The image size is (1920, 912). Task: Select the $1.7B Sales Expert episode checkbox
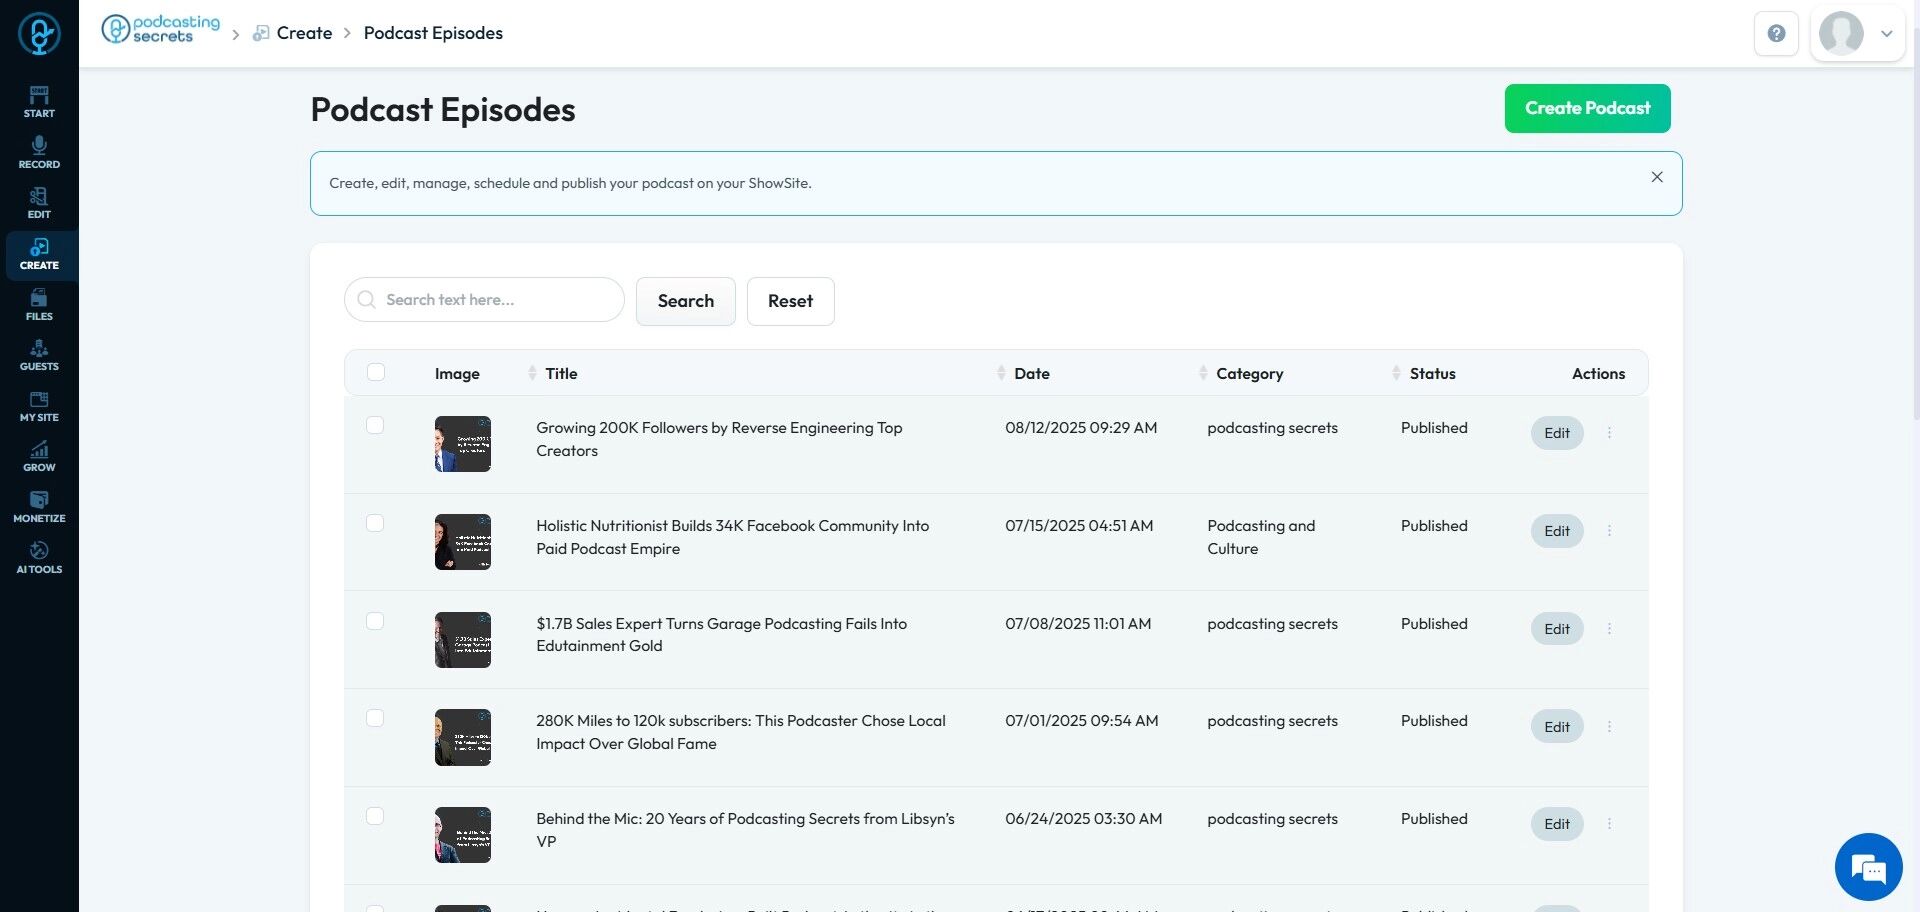coord(375,621)
